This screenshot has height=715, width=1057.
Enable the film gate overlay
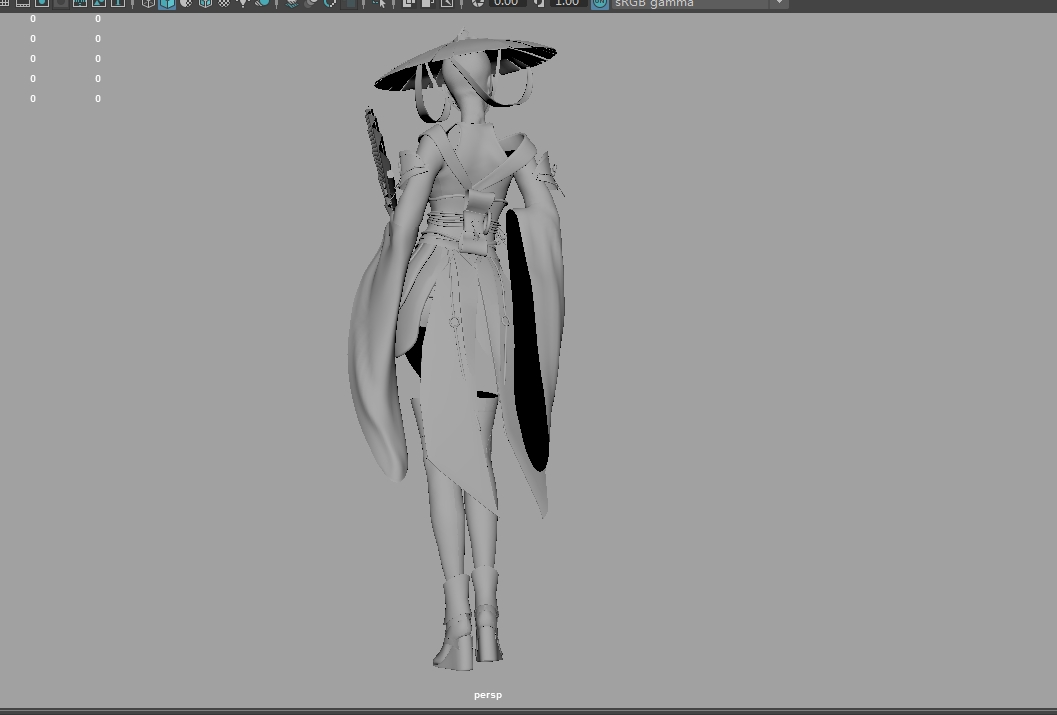pos(23,4)
